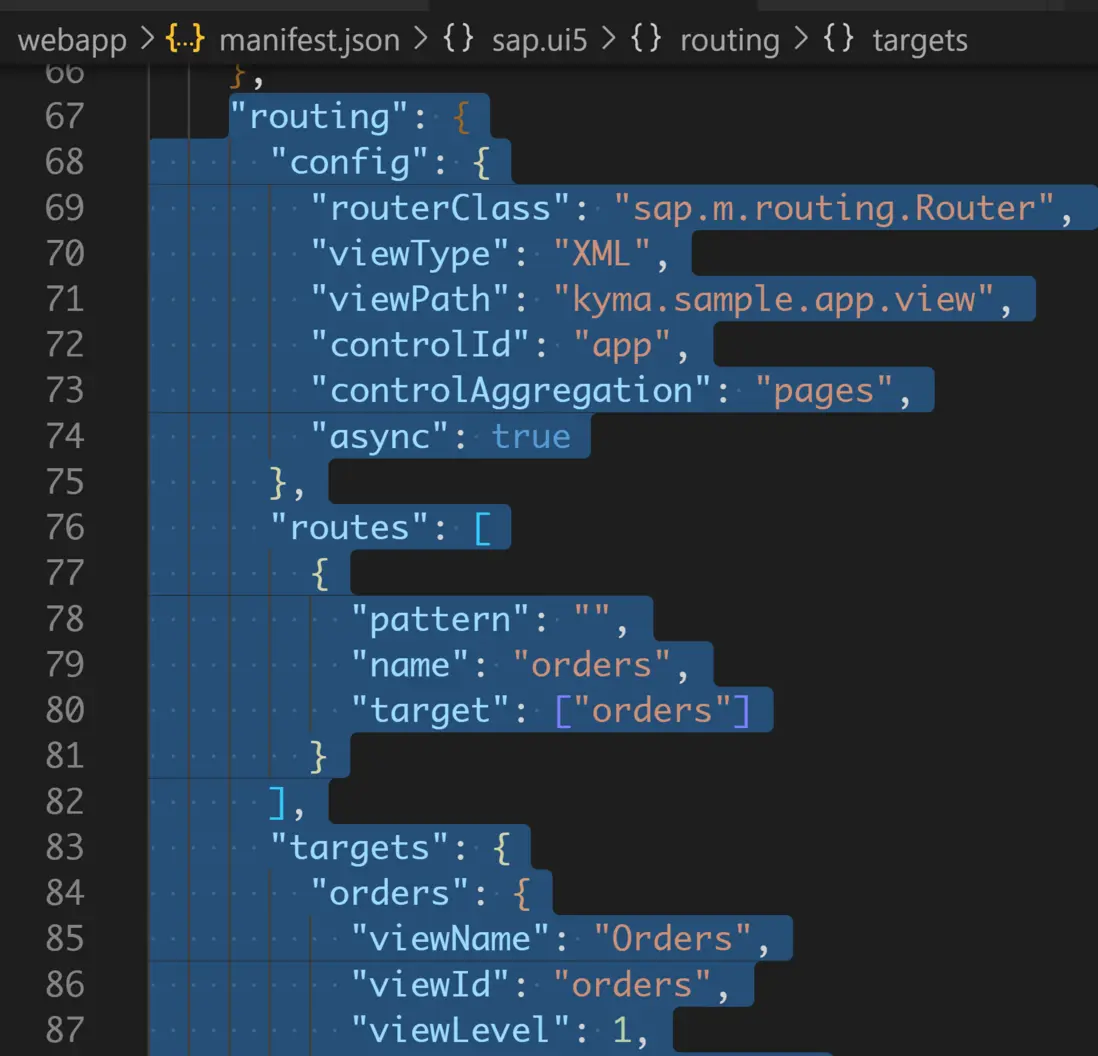Click the closing brace on line 75
This screenshot has width=1098, height=1056.
(278, 482)
